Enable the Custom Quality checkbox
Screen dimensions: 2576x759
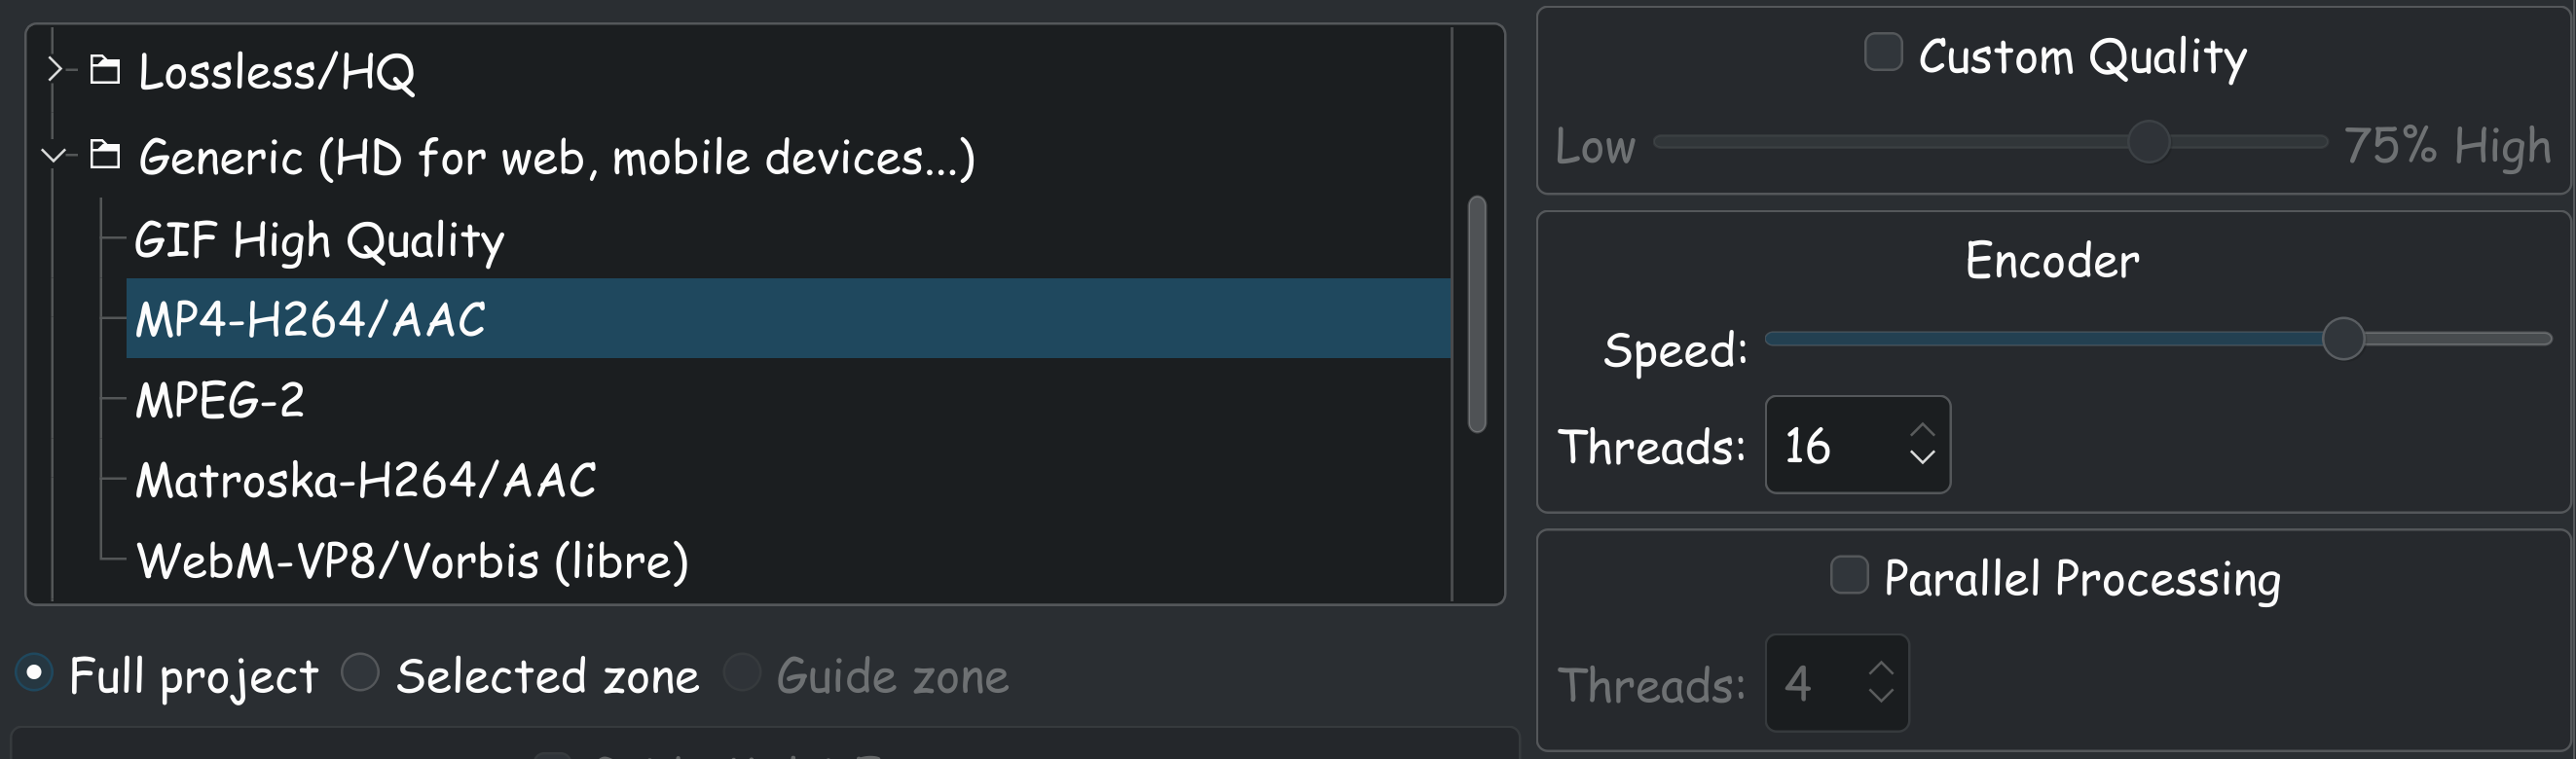coord(1883,52)
